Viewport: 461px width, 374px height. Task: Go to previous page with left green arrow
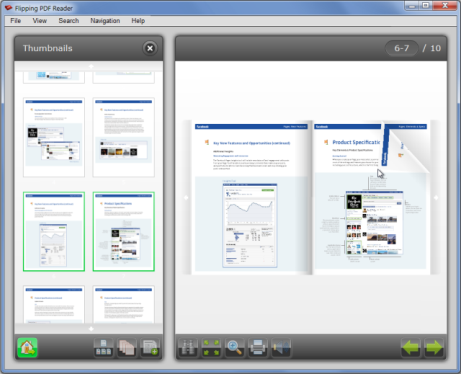click(410, 348)
